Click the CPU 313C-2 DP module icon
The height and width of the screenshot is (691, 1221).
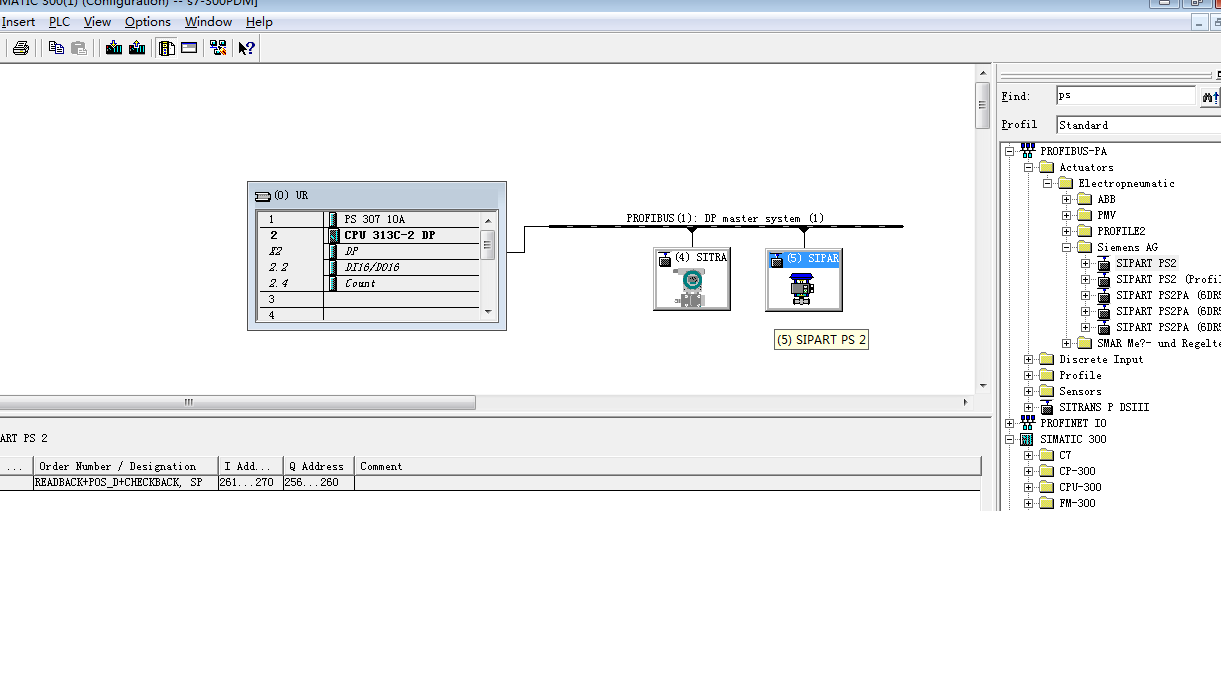pos(332,235)
